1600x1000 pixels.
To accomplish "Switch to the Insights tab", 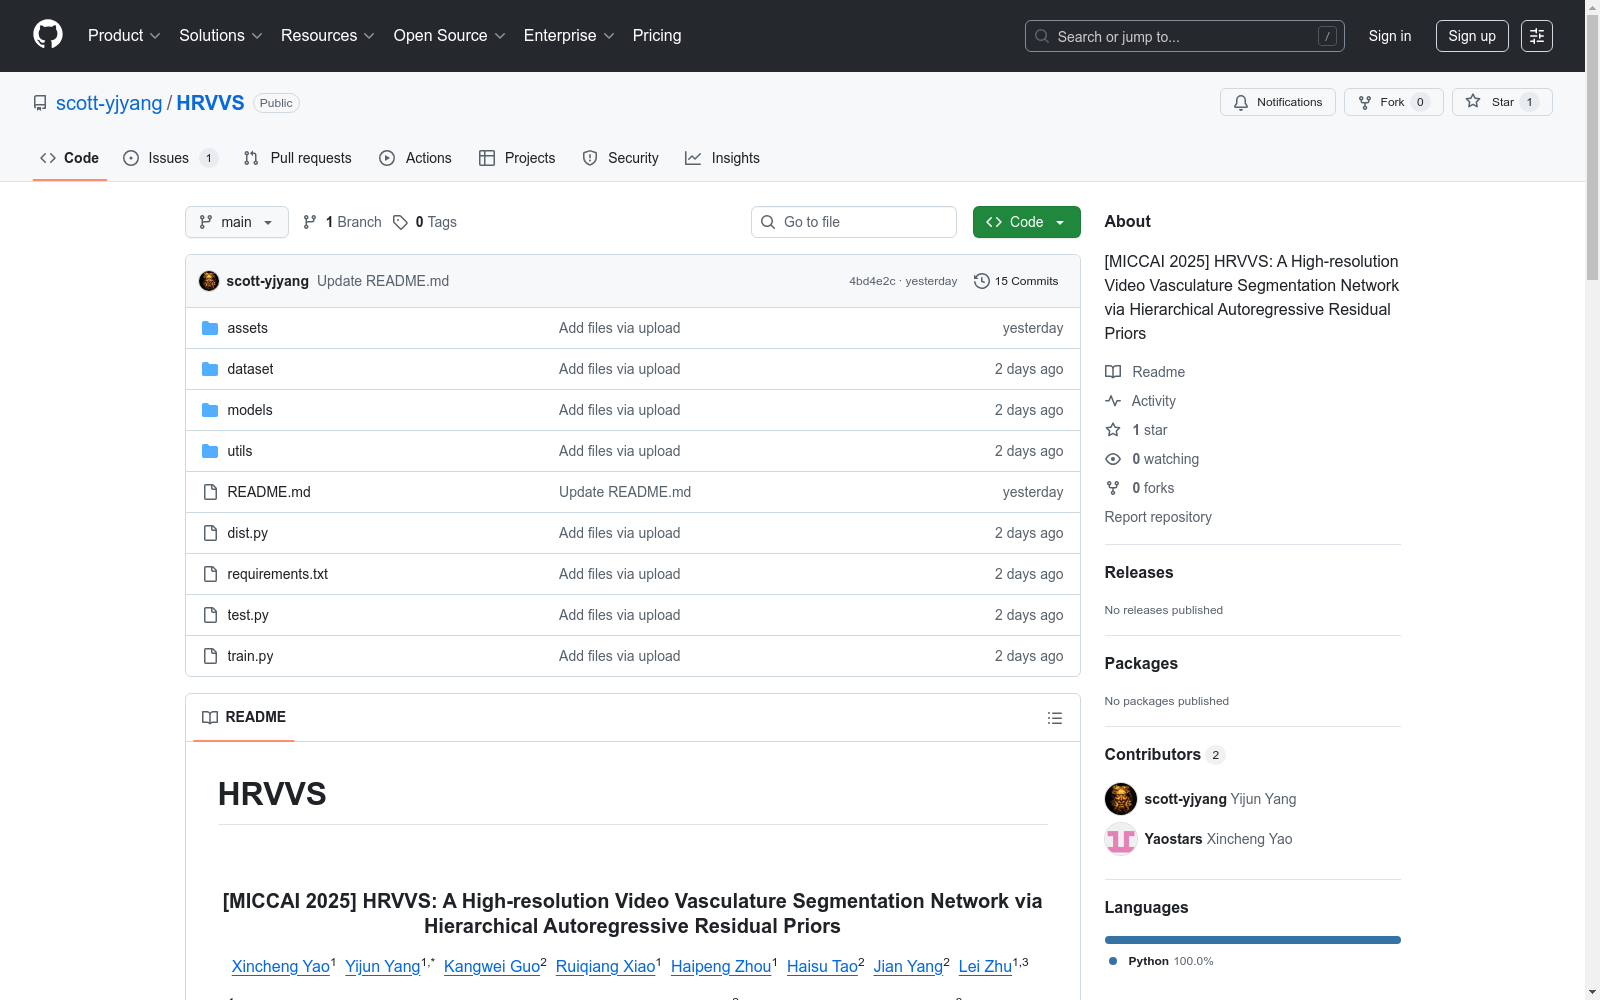I will [x=723, y=158].
